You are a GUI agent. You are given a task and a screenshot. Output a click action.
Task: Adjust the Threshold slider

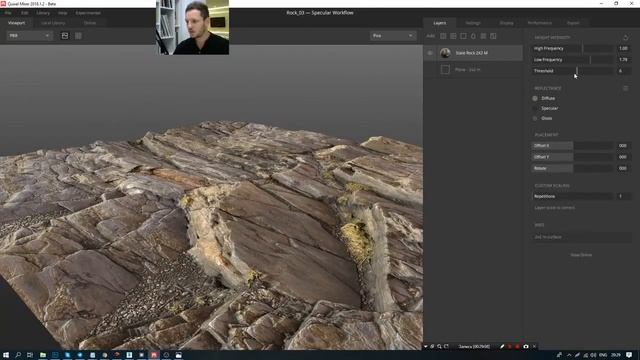tap(572, 71)
